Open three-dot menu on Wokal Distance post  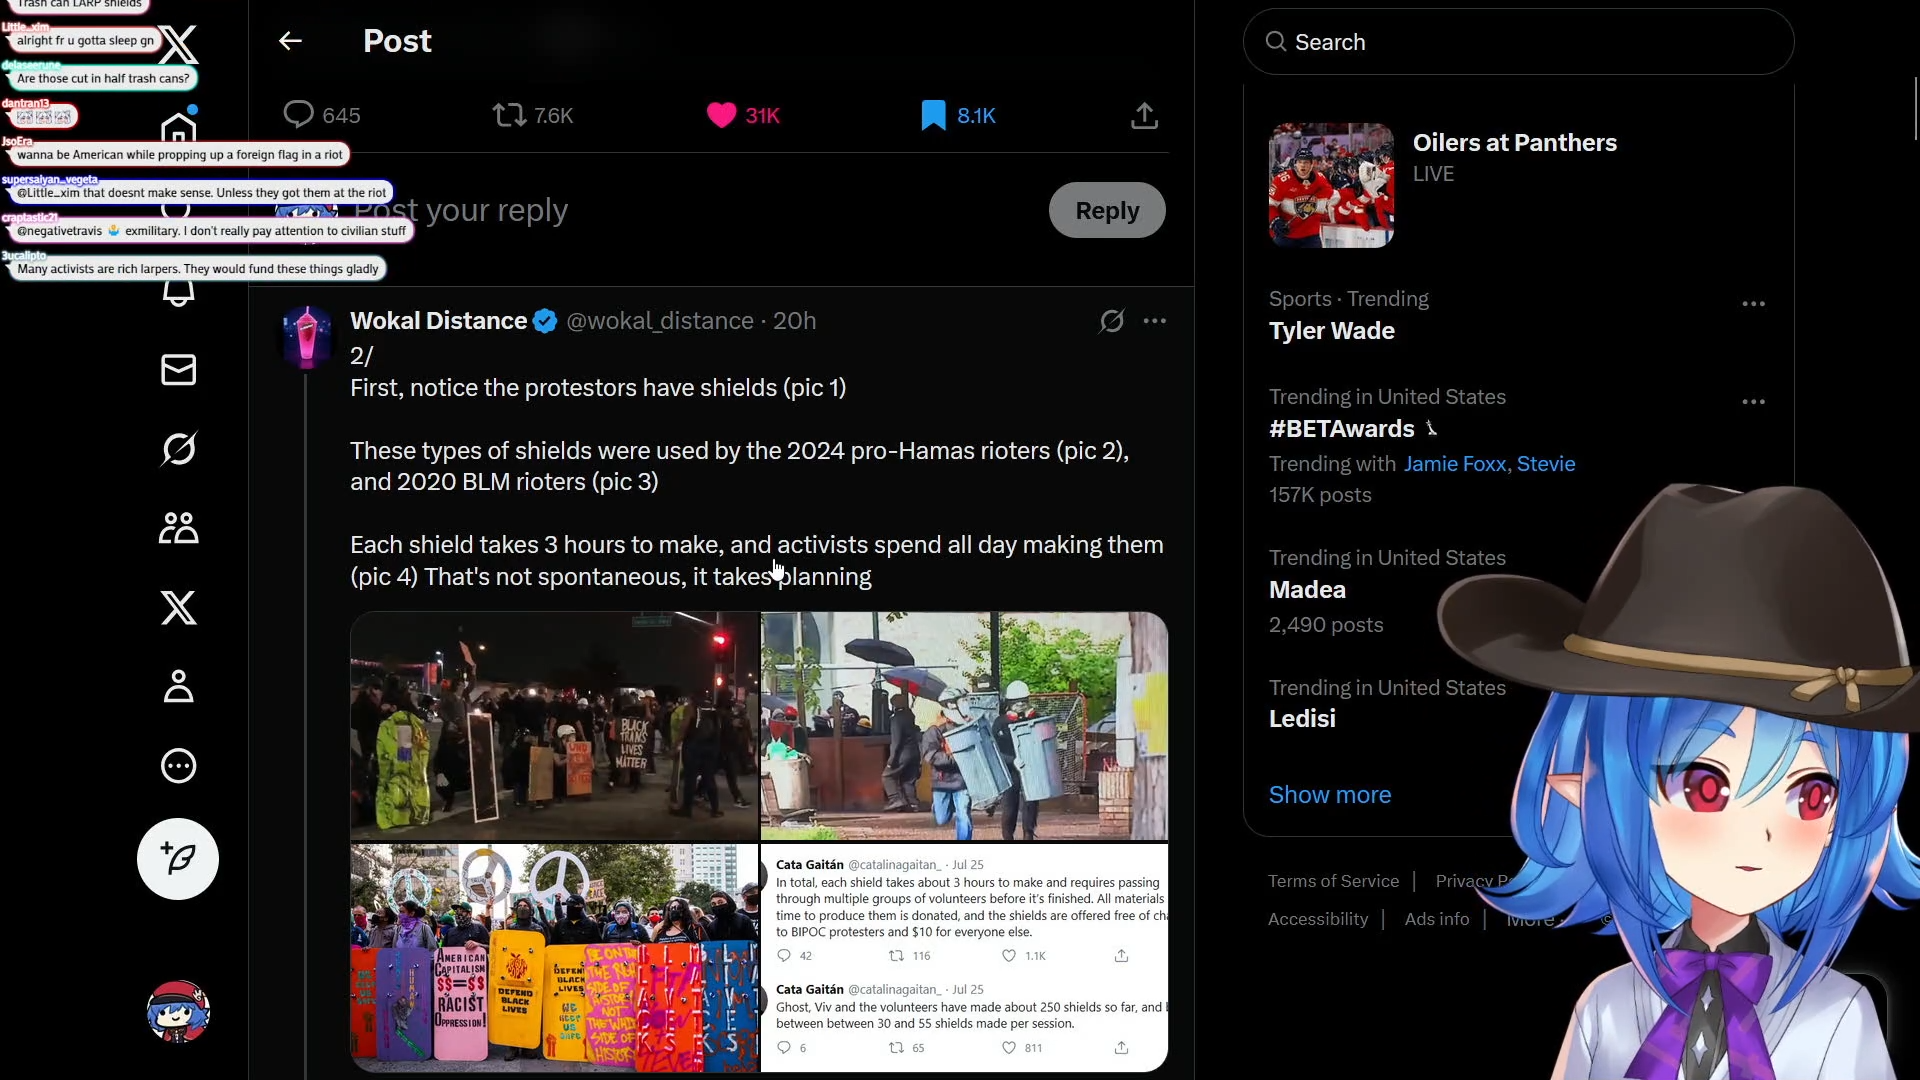(1154, 321)
